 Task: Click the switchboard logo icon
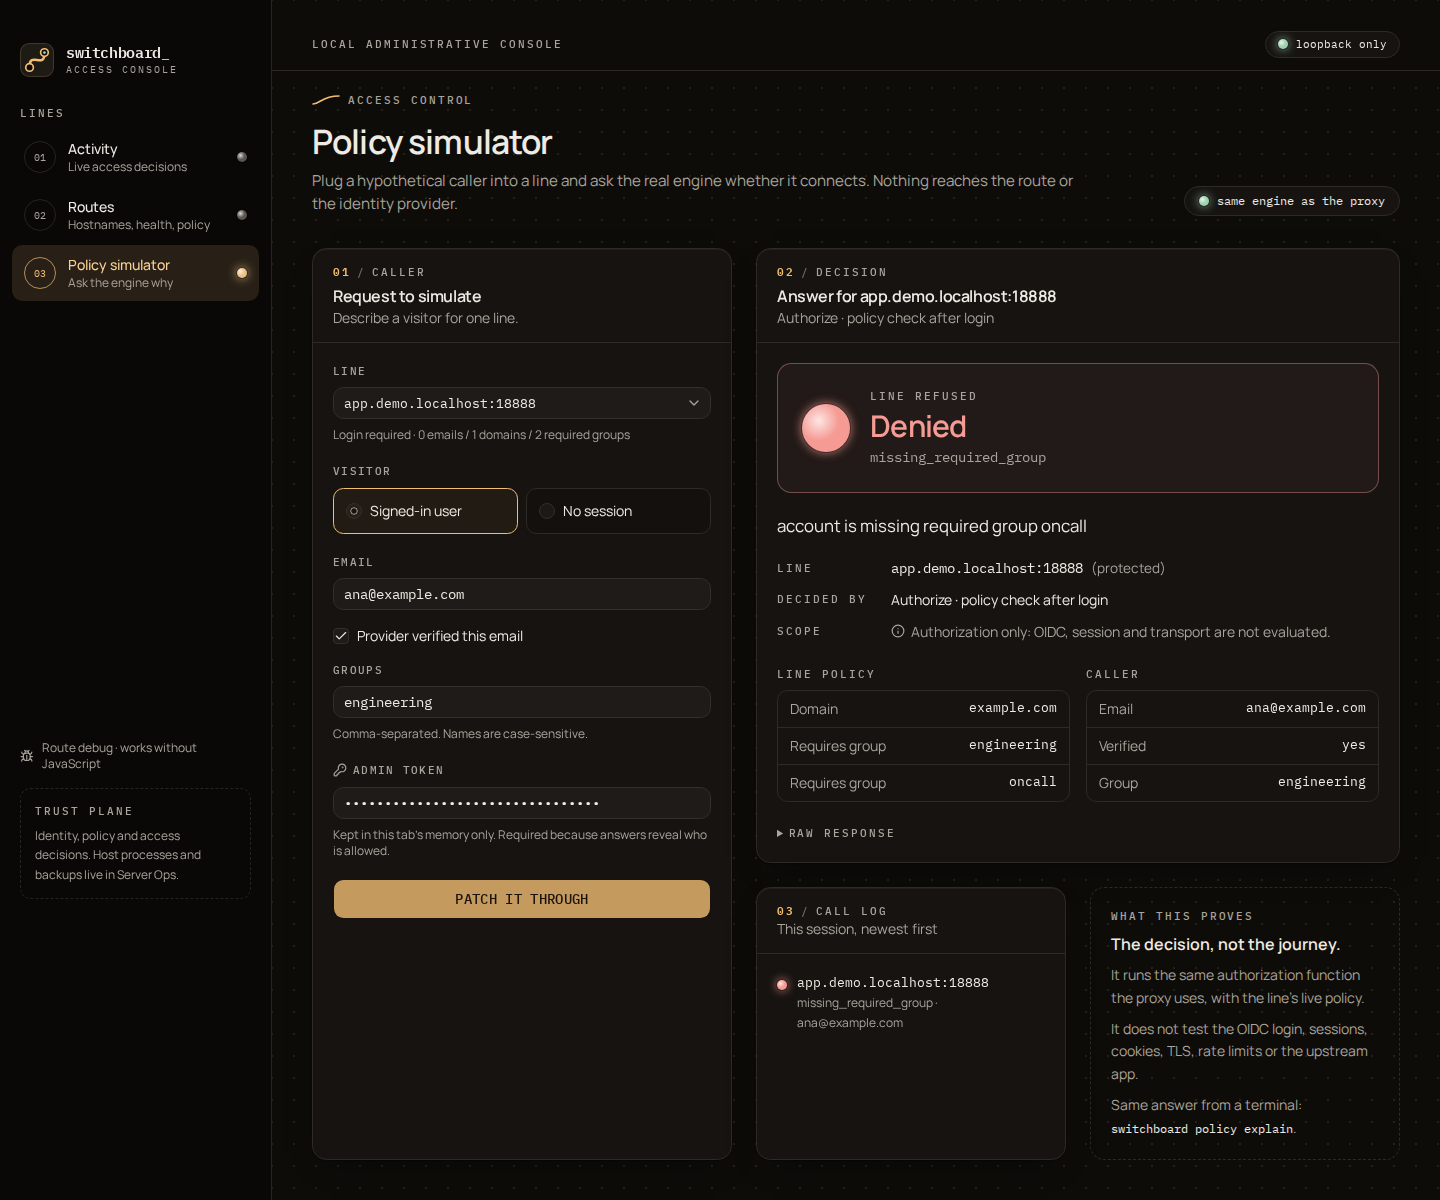coord(37,60)
